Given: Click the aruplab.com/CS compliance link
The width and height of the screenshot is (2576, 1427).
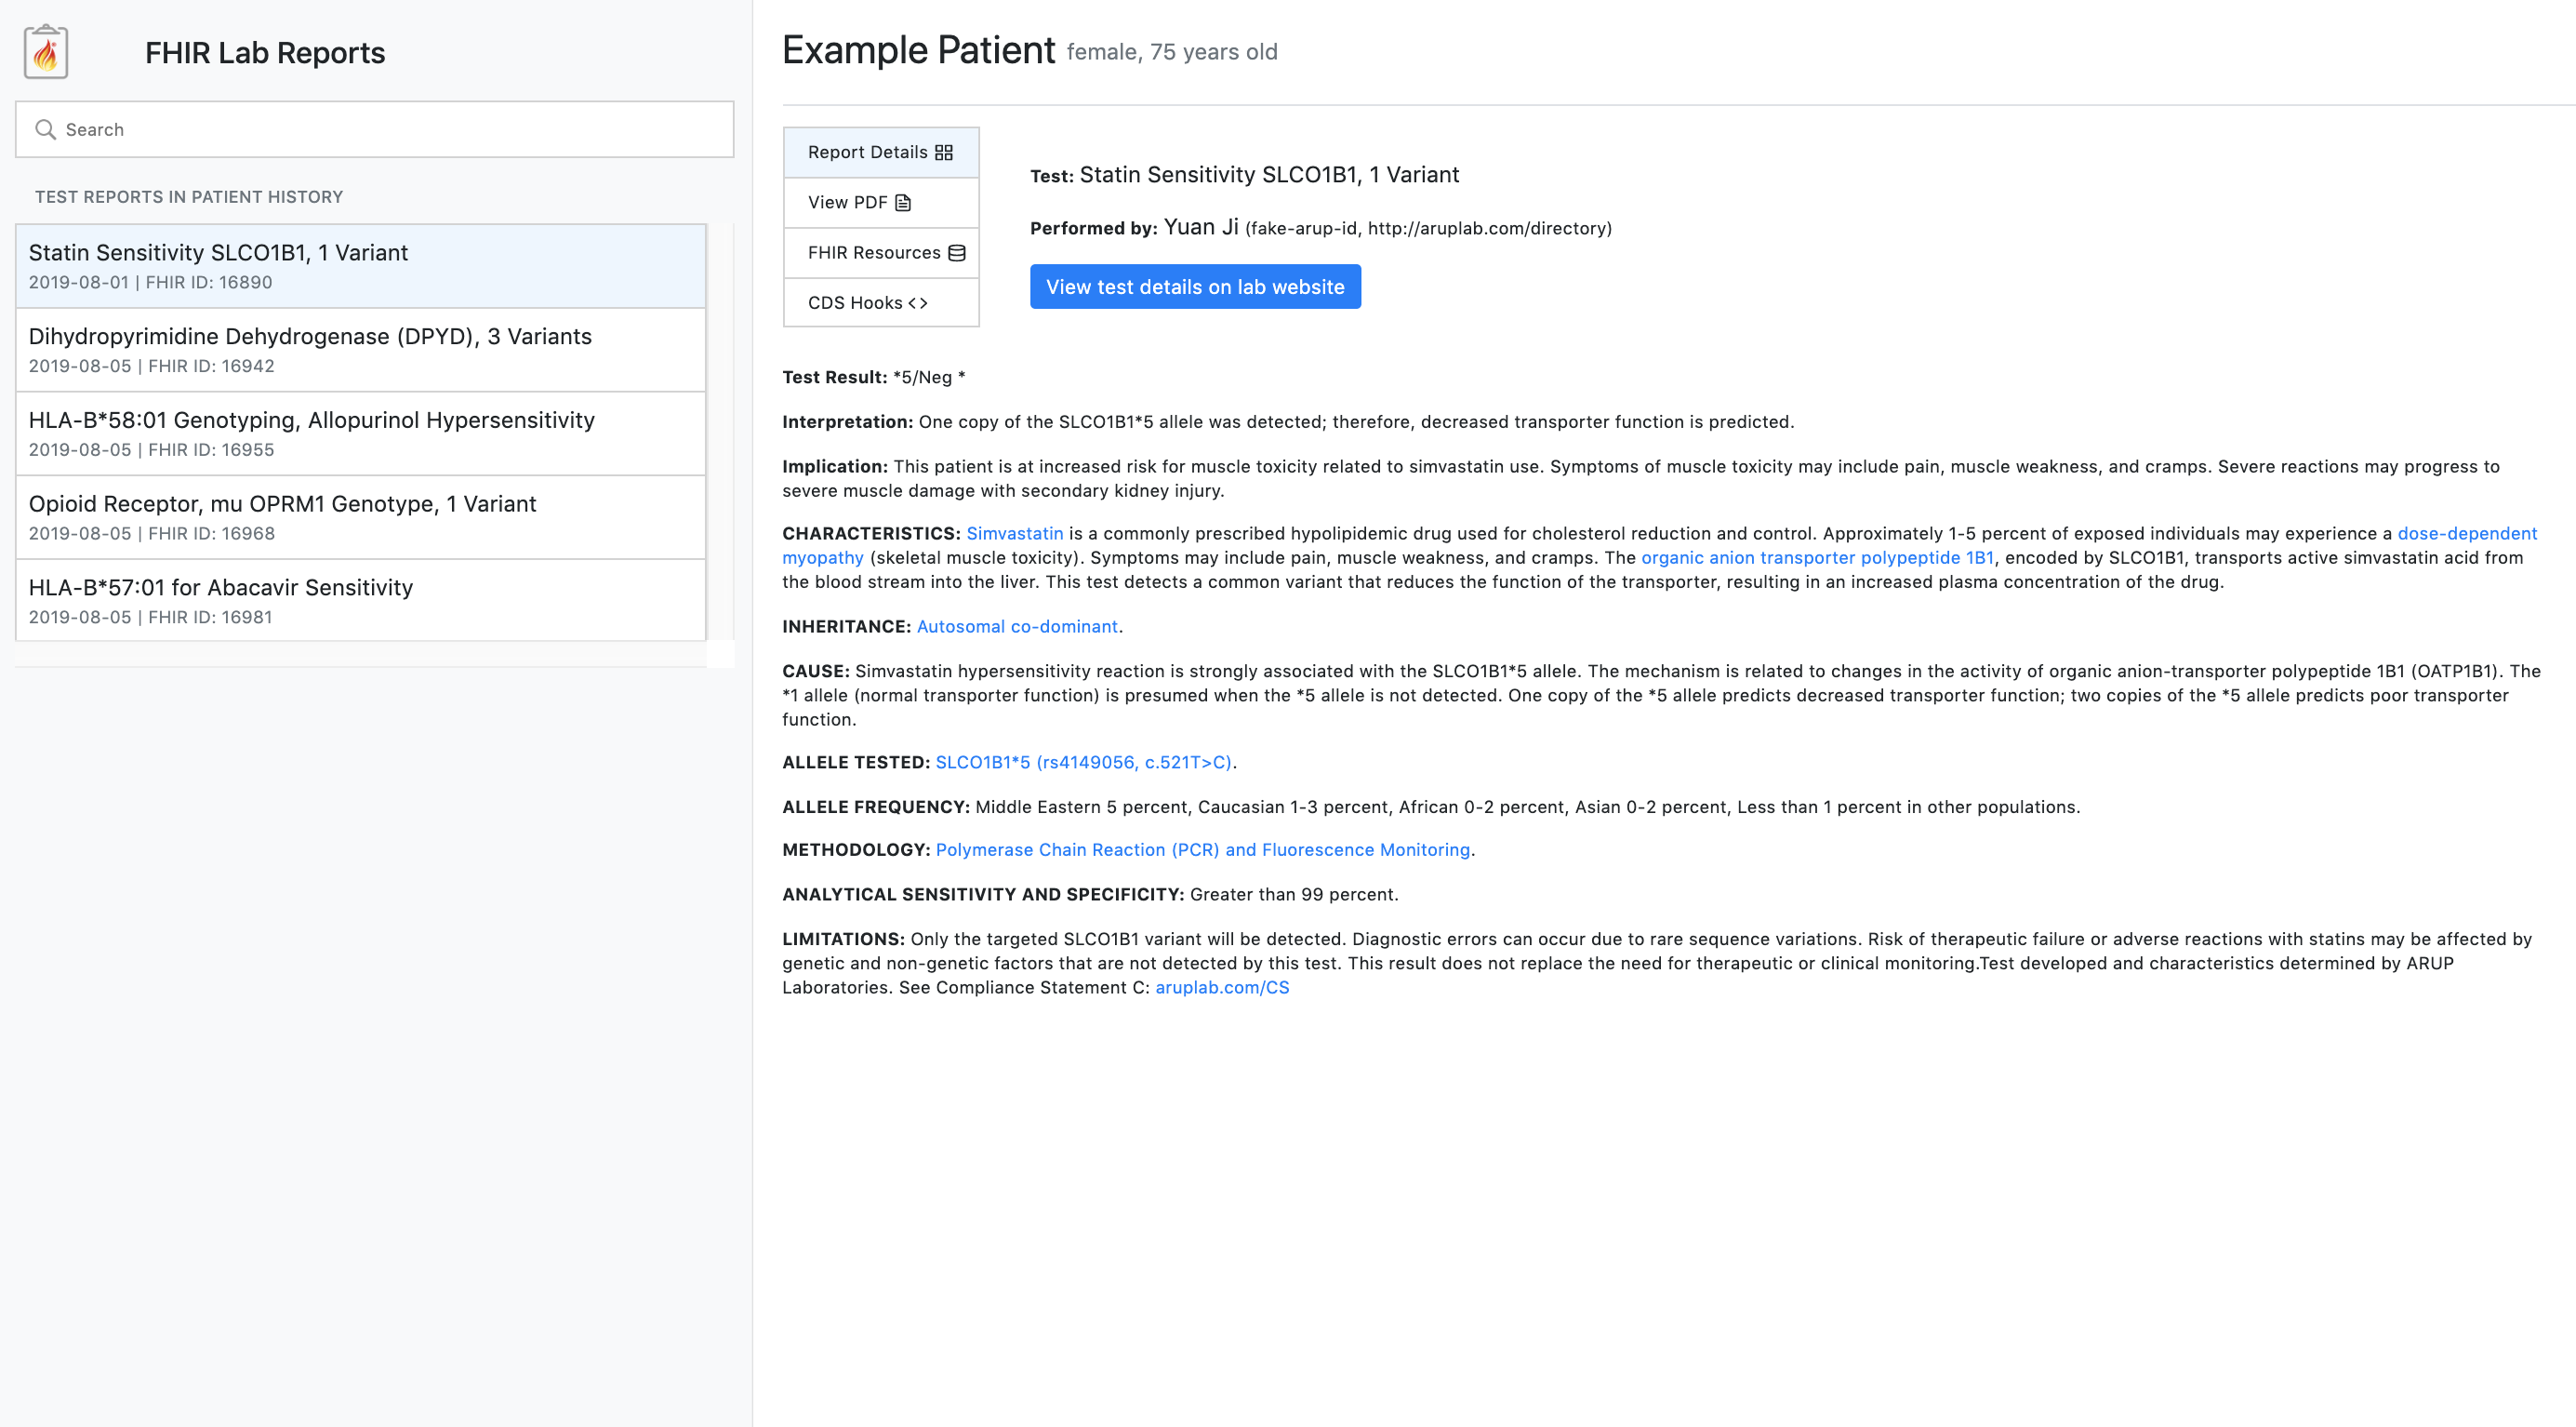Looking at the screenshot, I should pyautogui.click(x=1221, y=987).
